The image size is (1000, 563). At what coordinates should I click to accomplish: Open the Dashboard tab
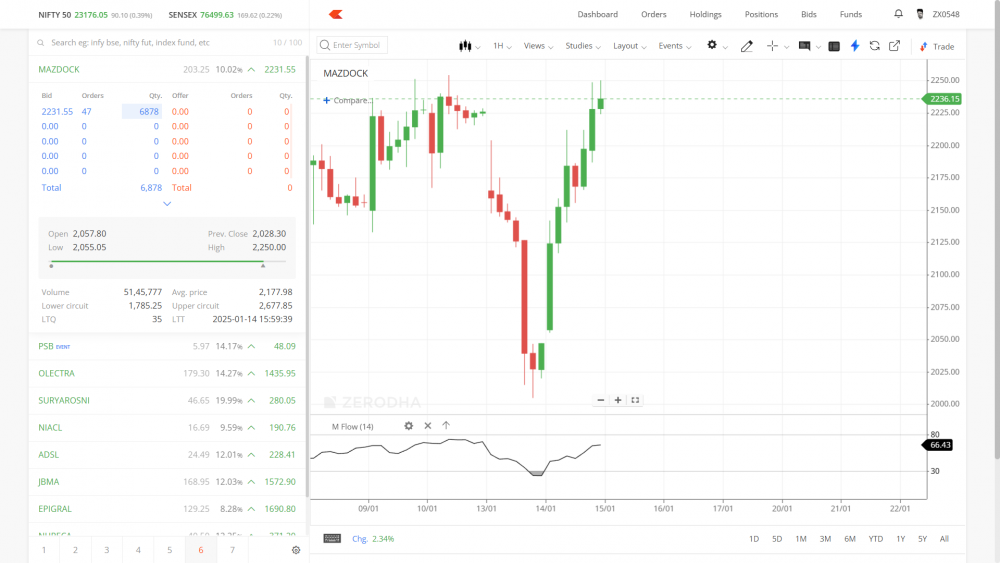click(x=598, y=14)
